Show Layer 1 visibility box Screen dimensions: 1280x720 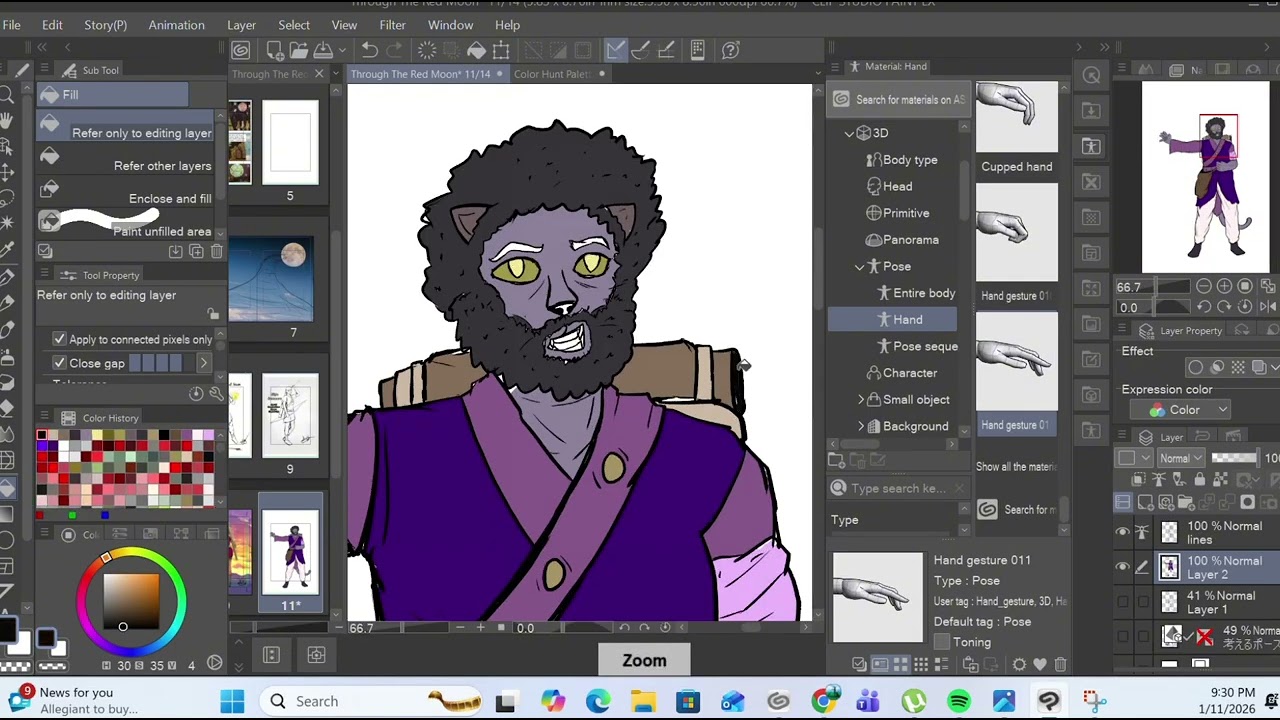[x=1122, y=602]
